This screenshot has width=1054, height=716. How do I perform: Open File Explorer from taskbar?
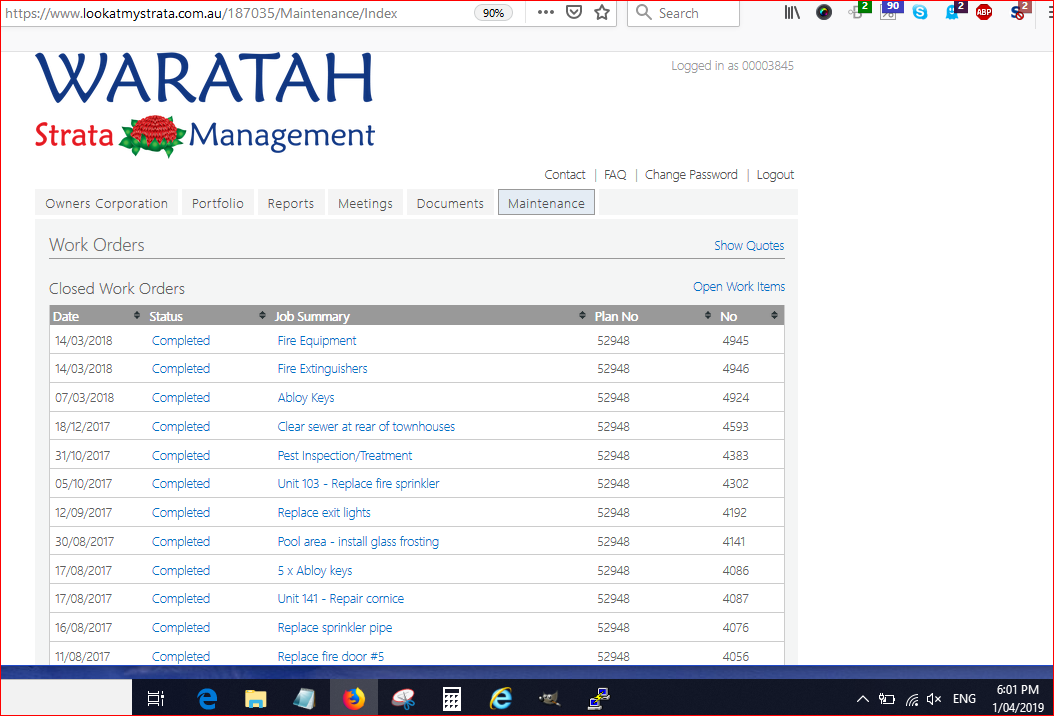pyautogui.click(x=255, y=699)
